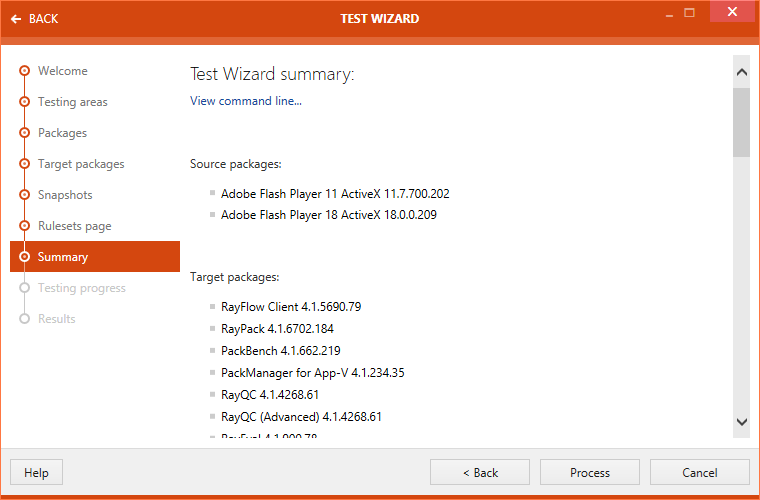Click the disabled Testing progress step

coord(82,288)
